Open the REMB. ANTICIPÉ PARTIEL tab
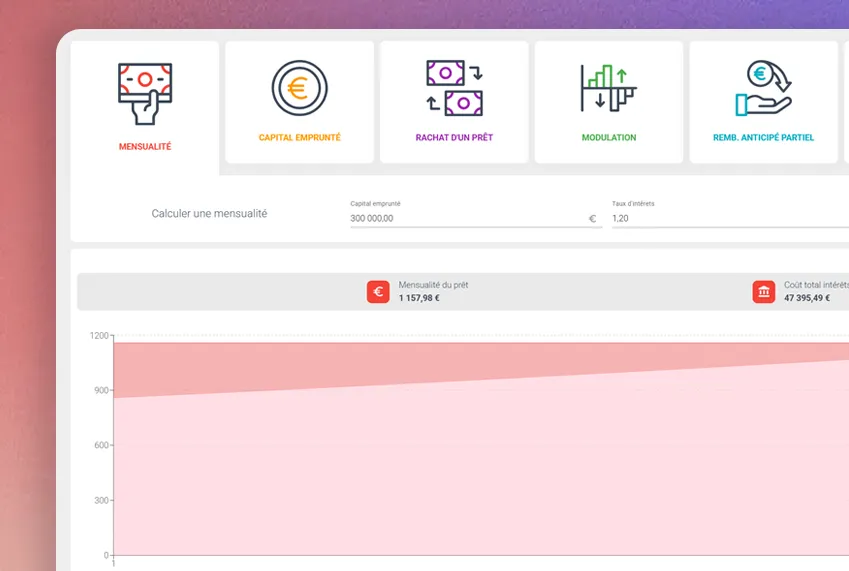Screen dimensions: 849x571 click(763, 102)
